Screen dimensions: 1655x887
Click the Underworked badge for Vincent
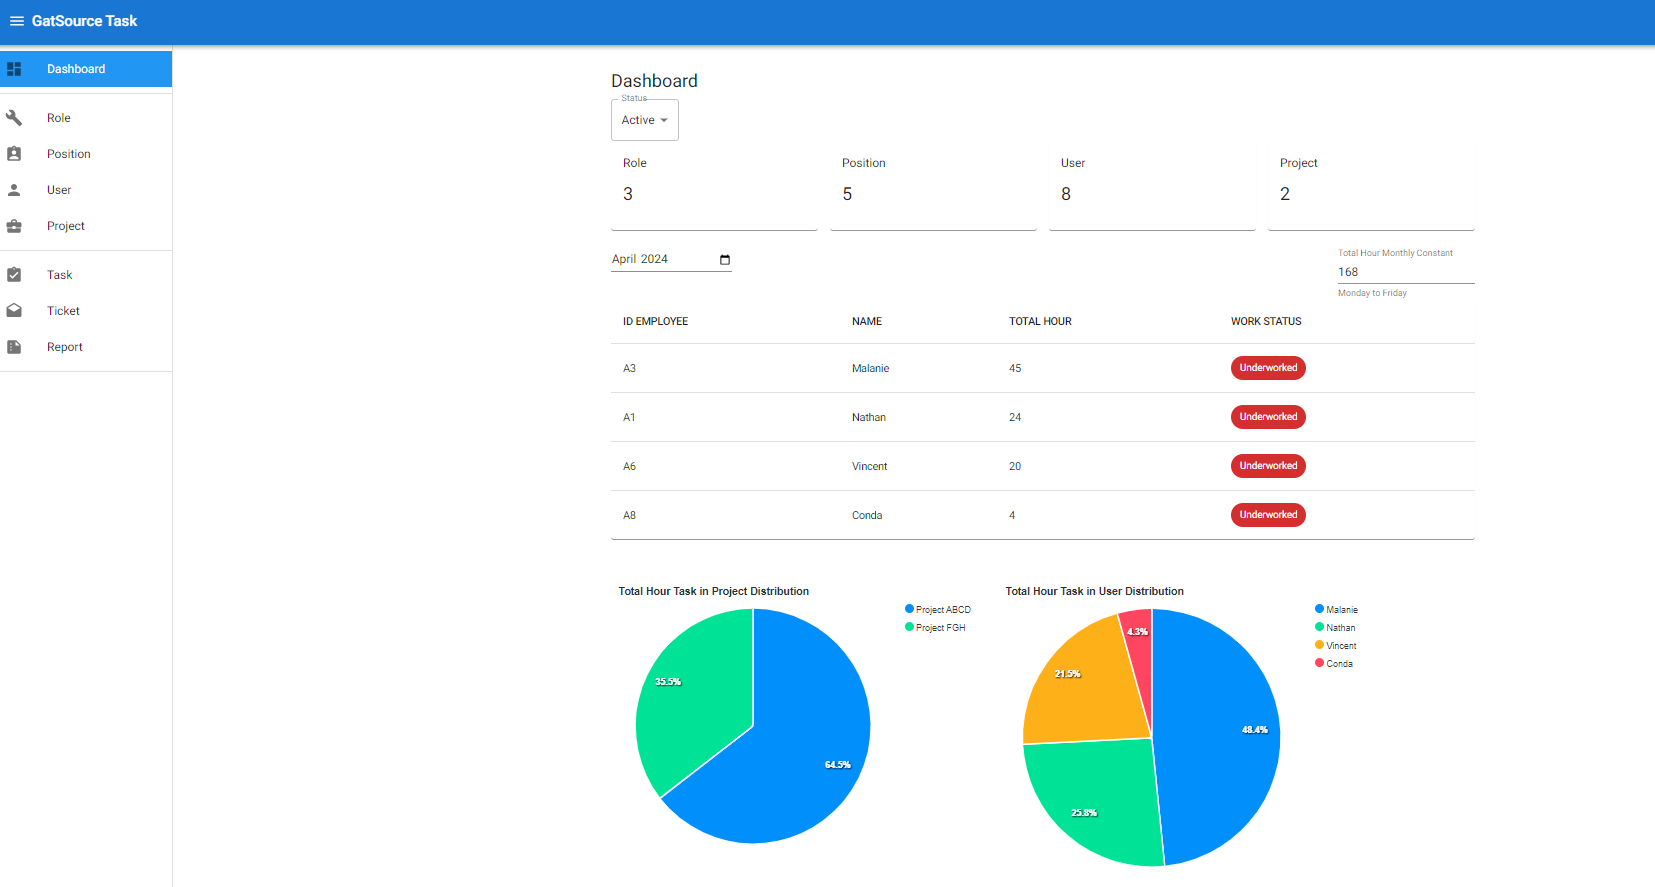pyautogui.click(x=1268, y=466)
